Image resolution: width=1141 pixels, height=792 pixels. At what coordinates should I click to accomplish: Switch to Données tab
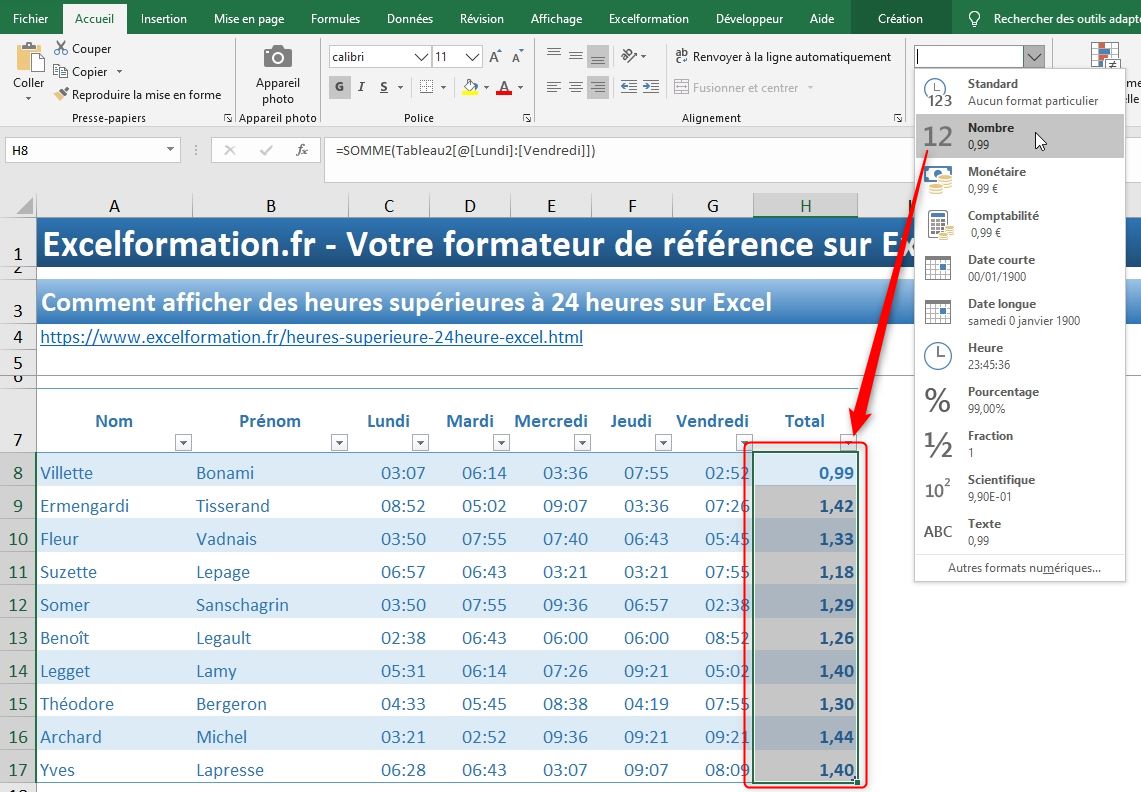coord(410,19)
